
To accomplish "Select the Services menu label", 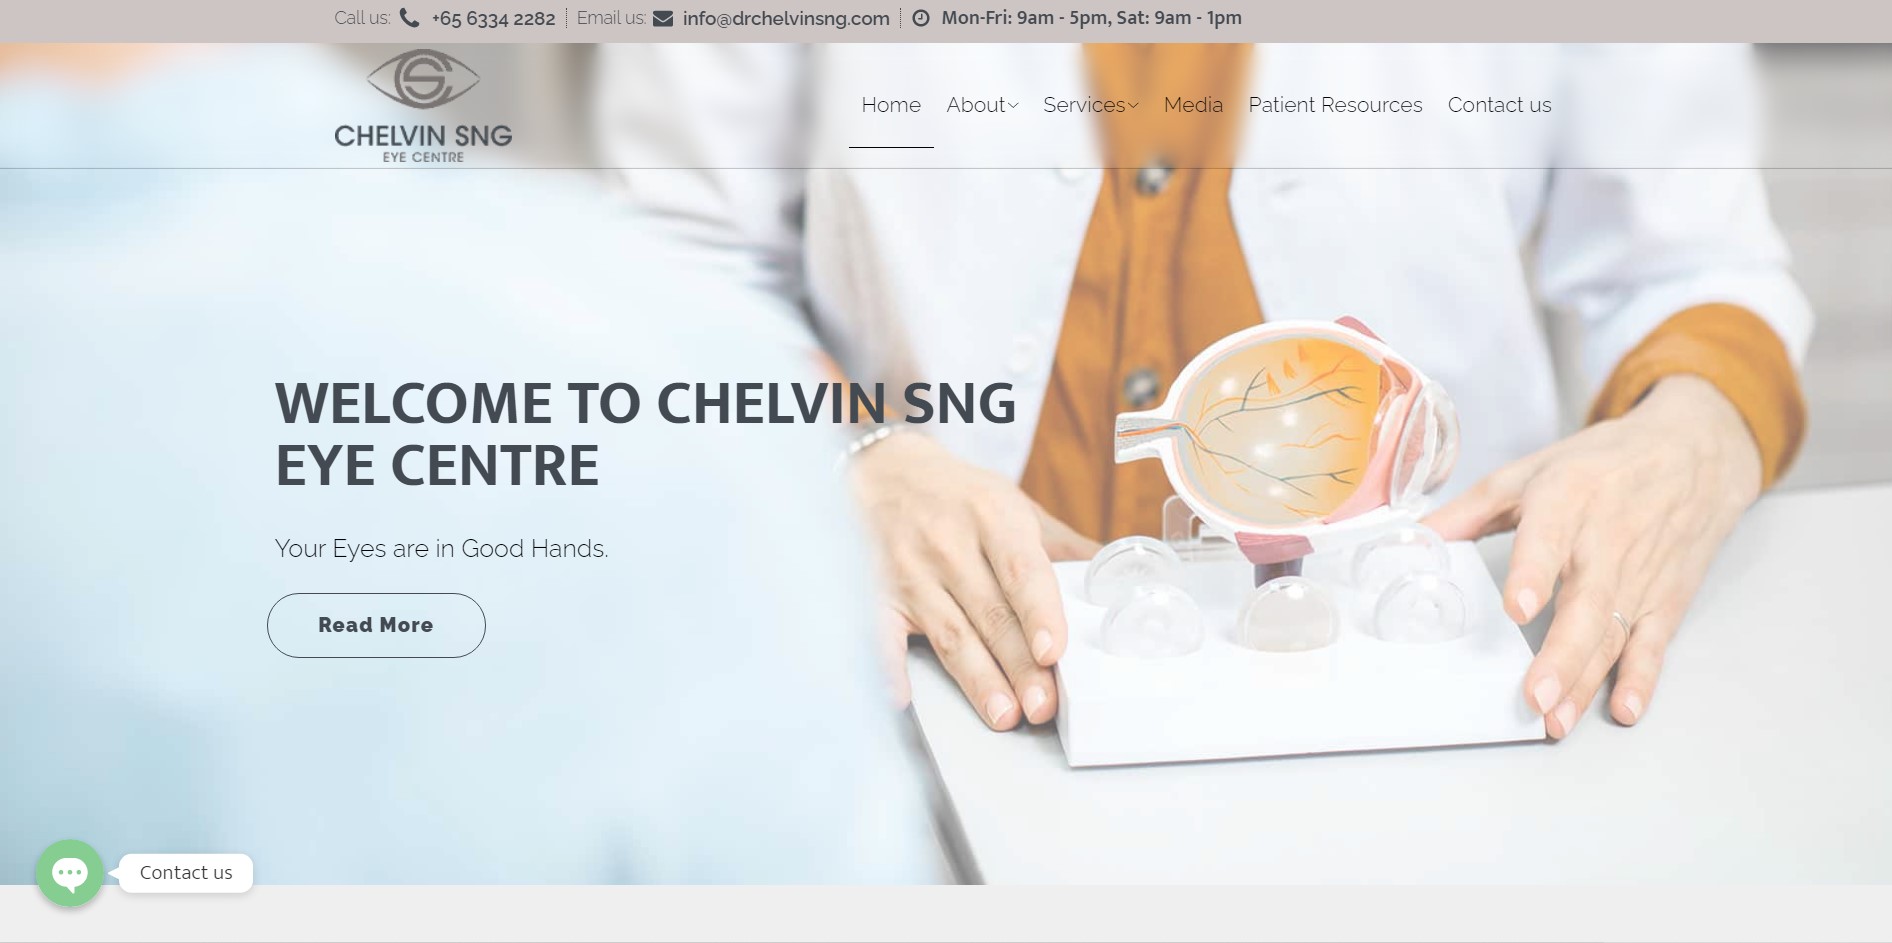I will pos(1084,105).
